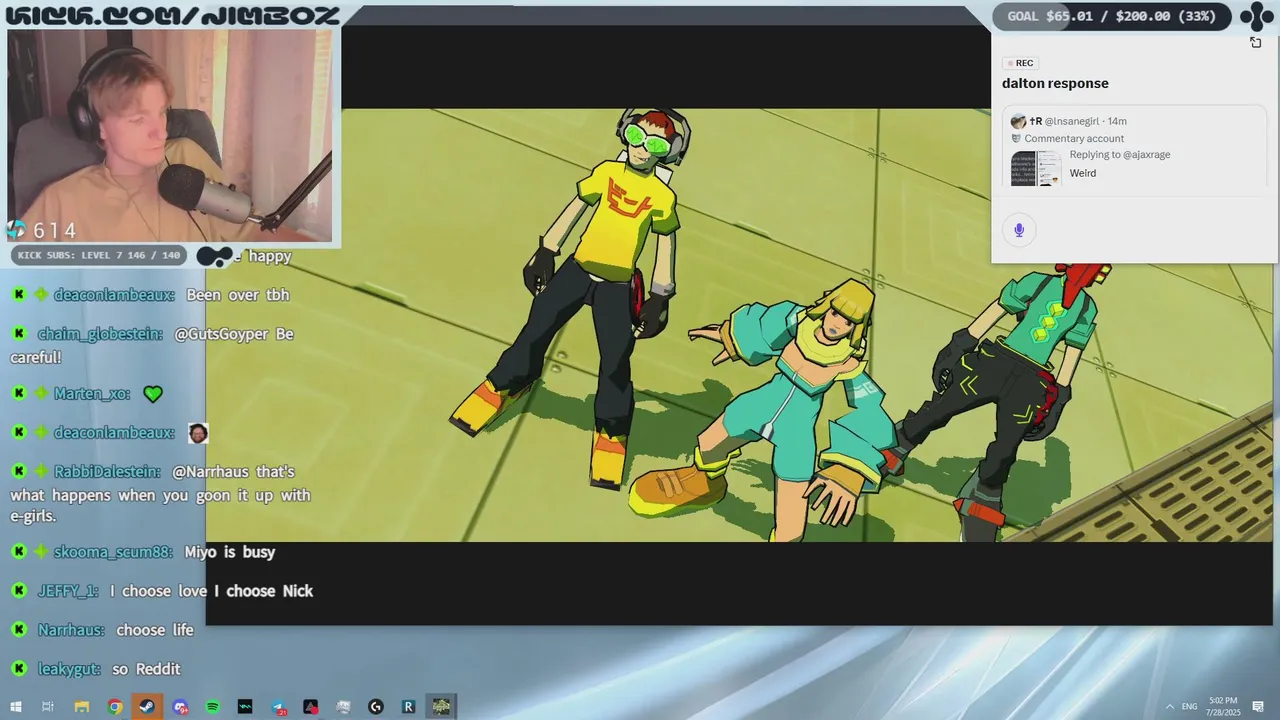The image size is (1280, 720).
Task: Click username deaconlambeaux on 'Been over tbh'
Action: 114,295
